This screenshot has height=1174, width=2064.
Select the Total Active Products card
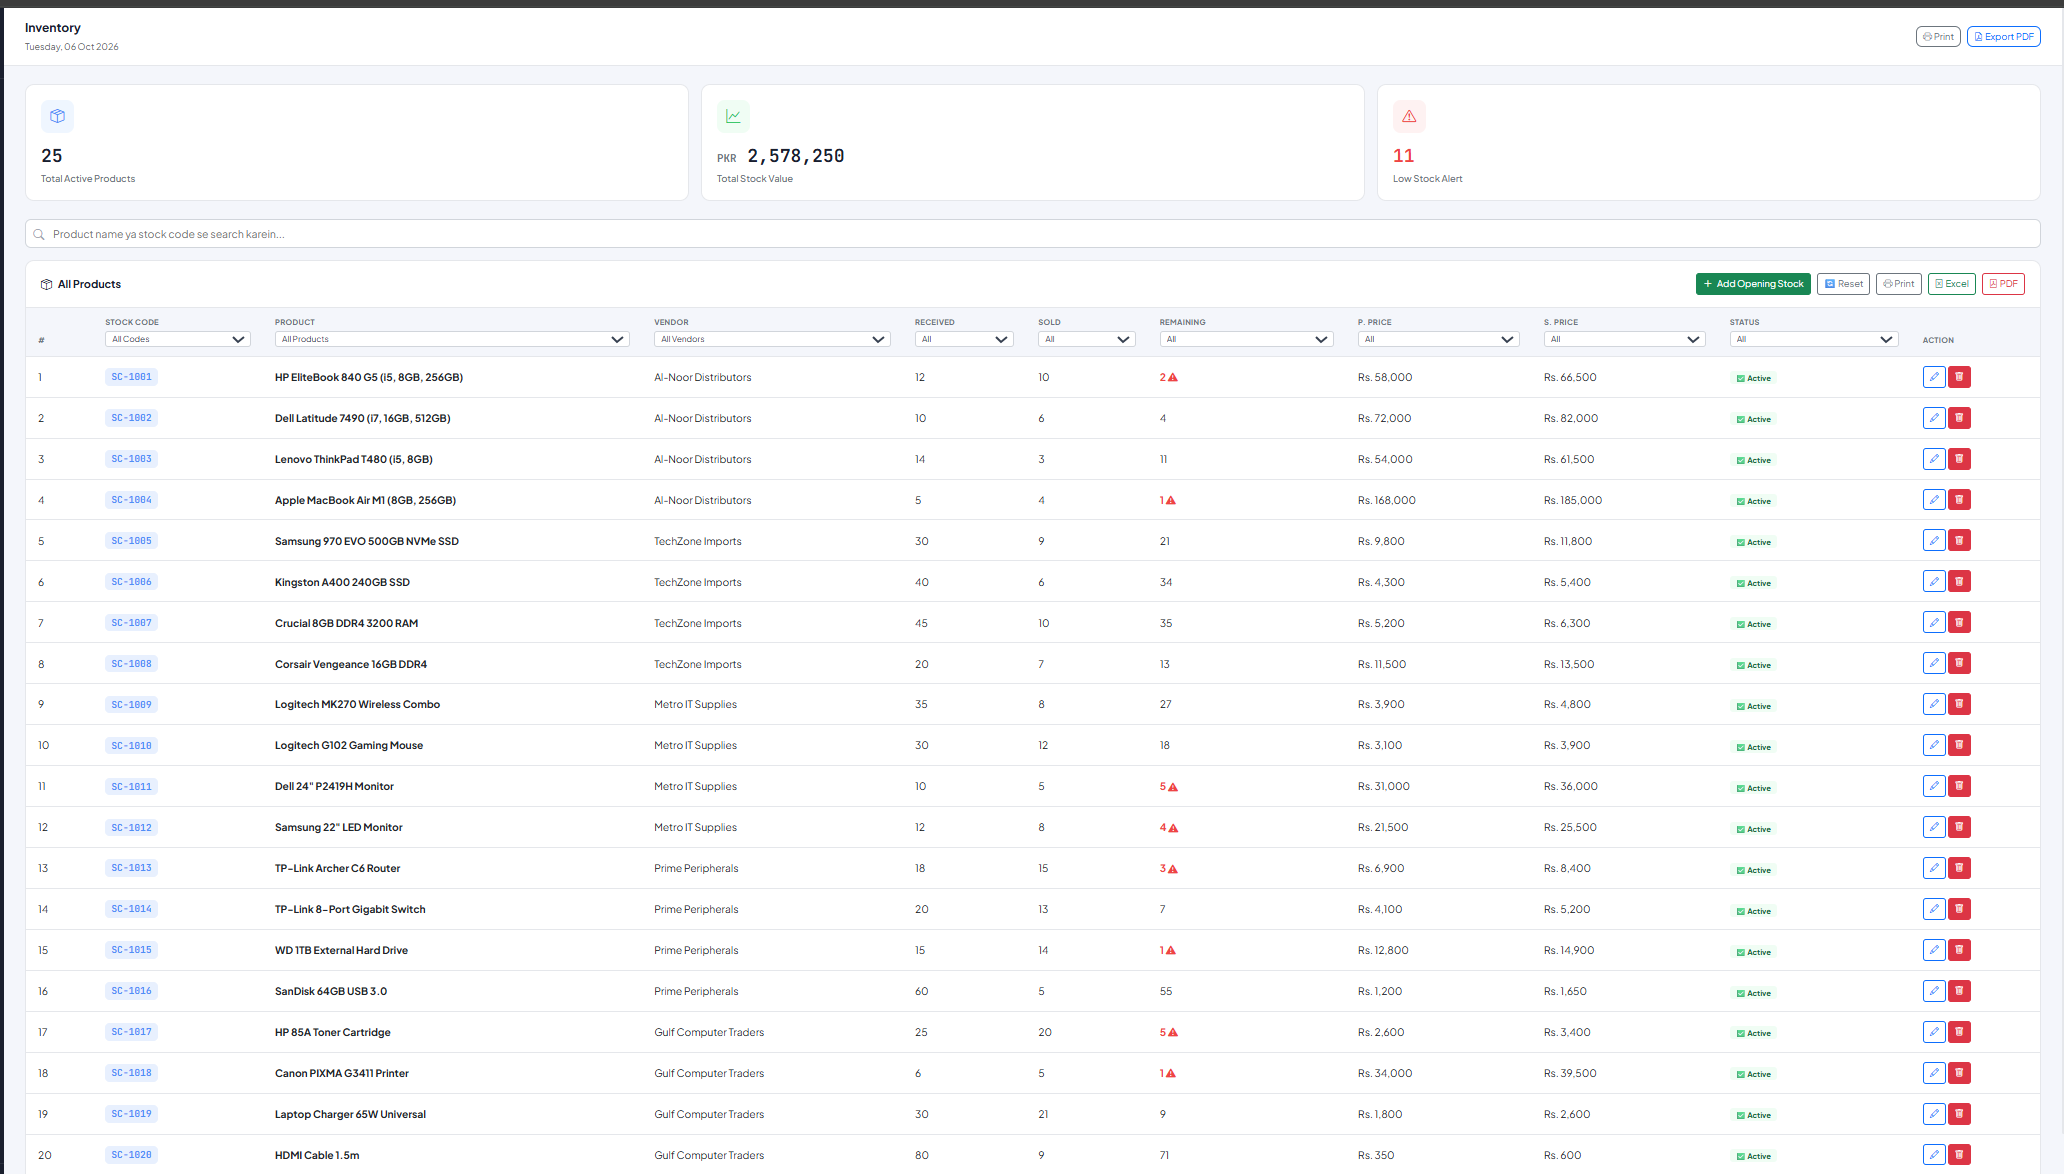point(356,142)
